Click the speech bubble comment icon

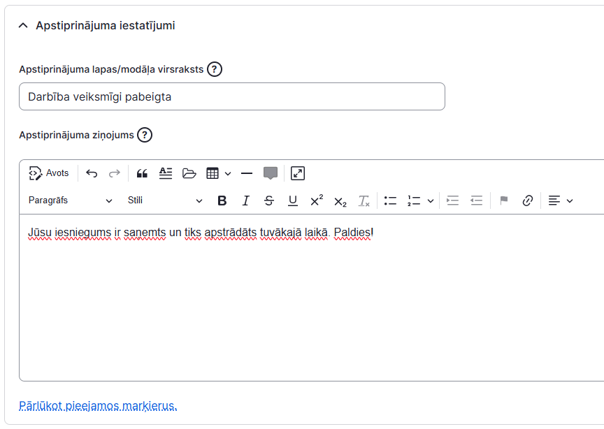[270, 173]
